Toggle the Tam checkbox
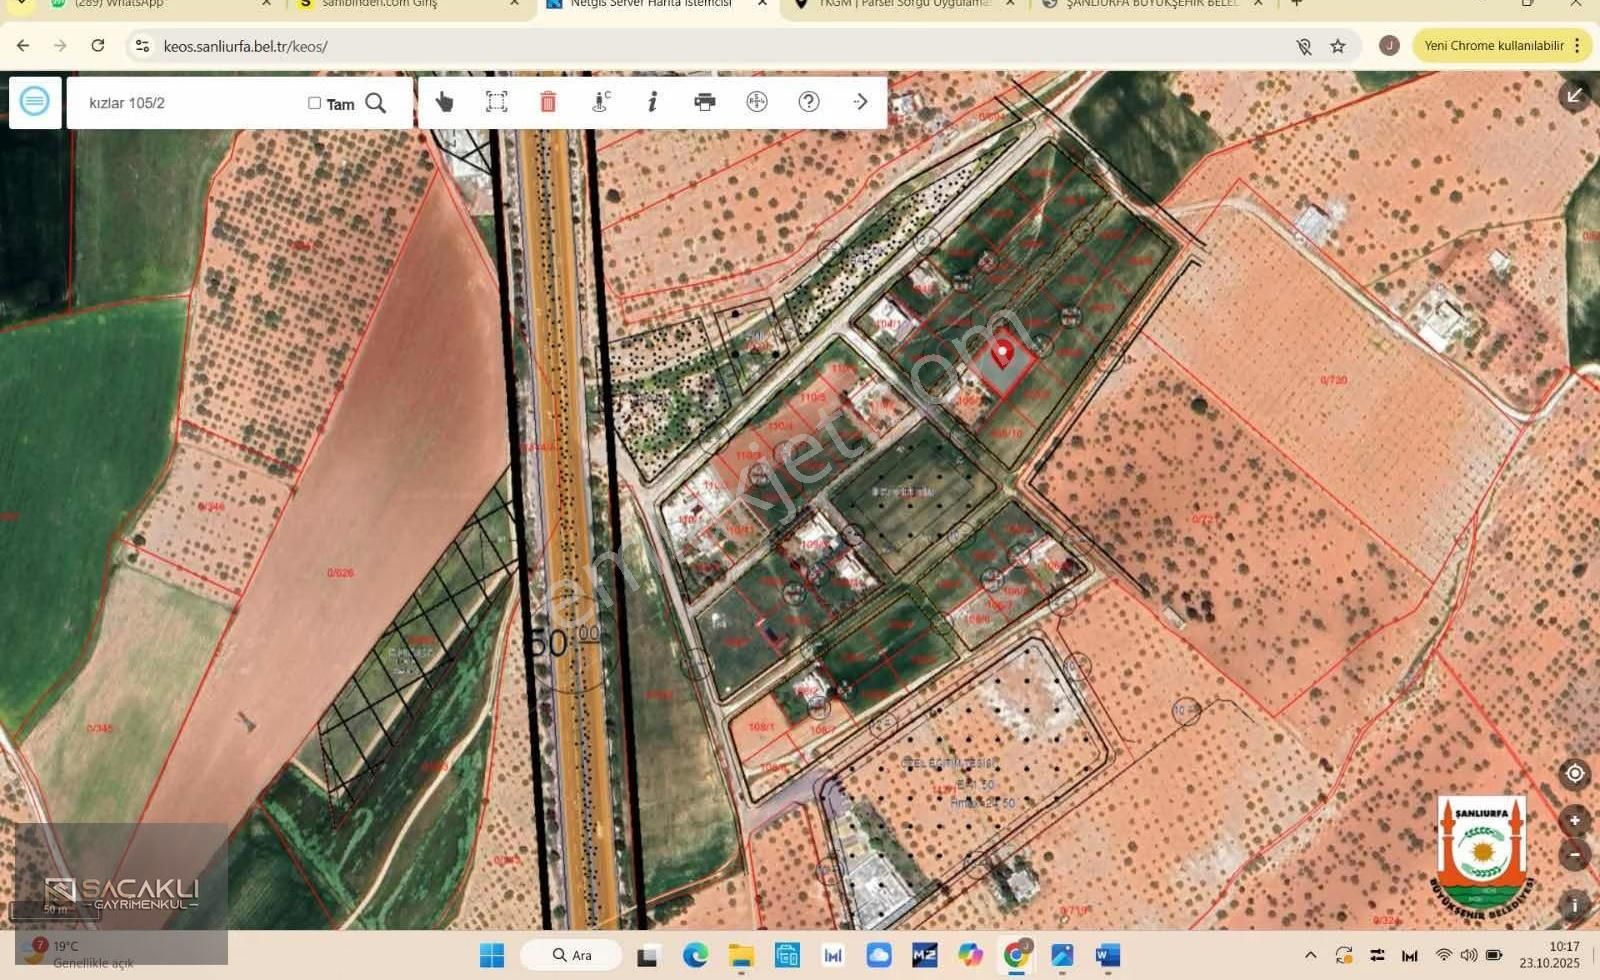The width and height of the screenshot is (1600, 980). (x=314, y=103)
